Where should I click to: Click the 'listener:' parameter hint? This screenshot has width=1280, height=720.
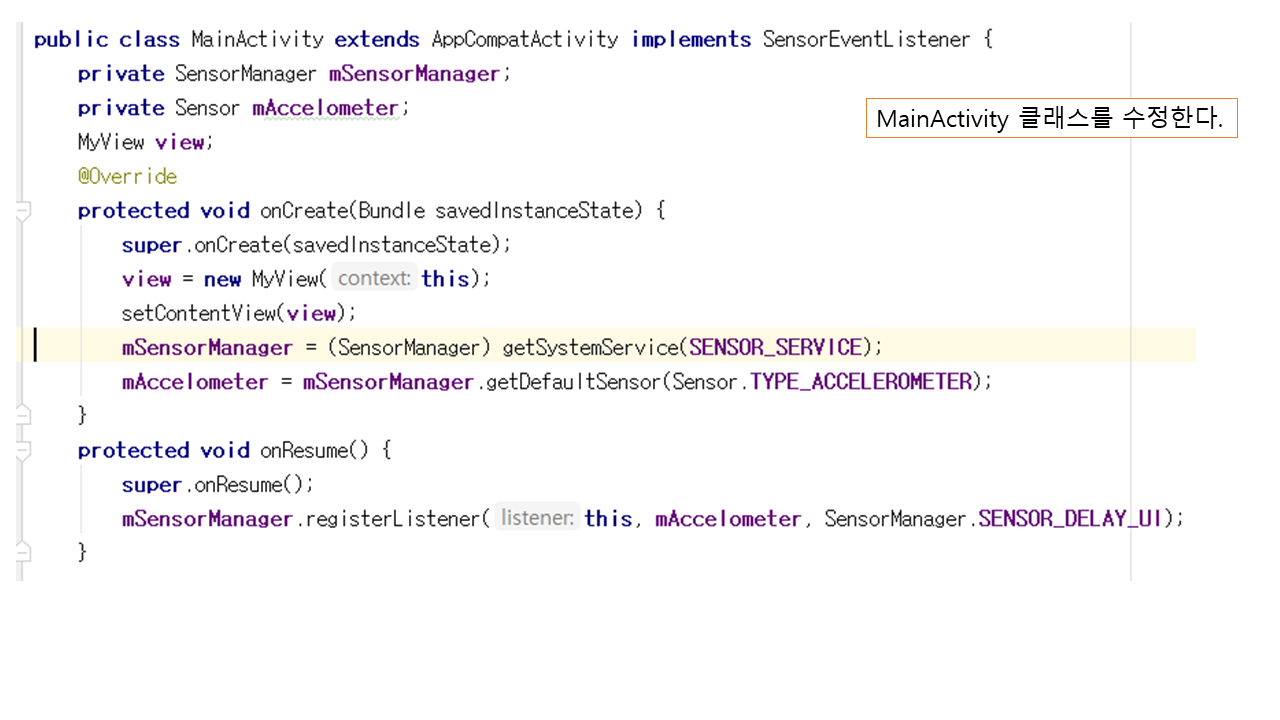[537, 518]
